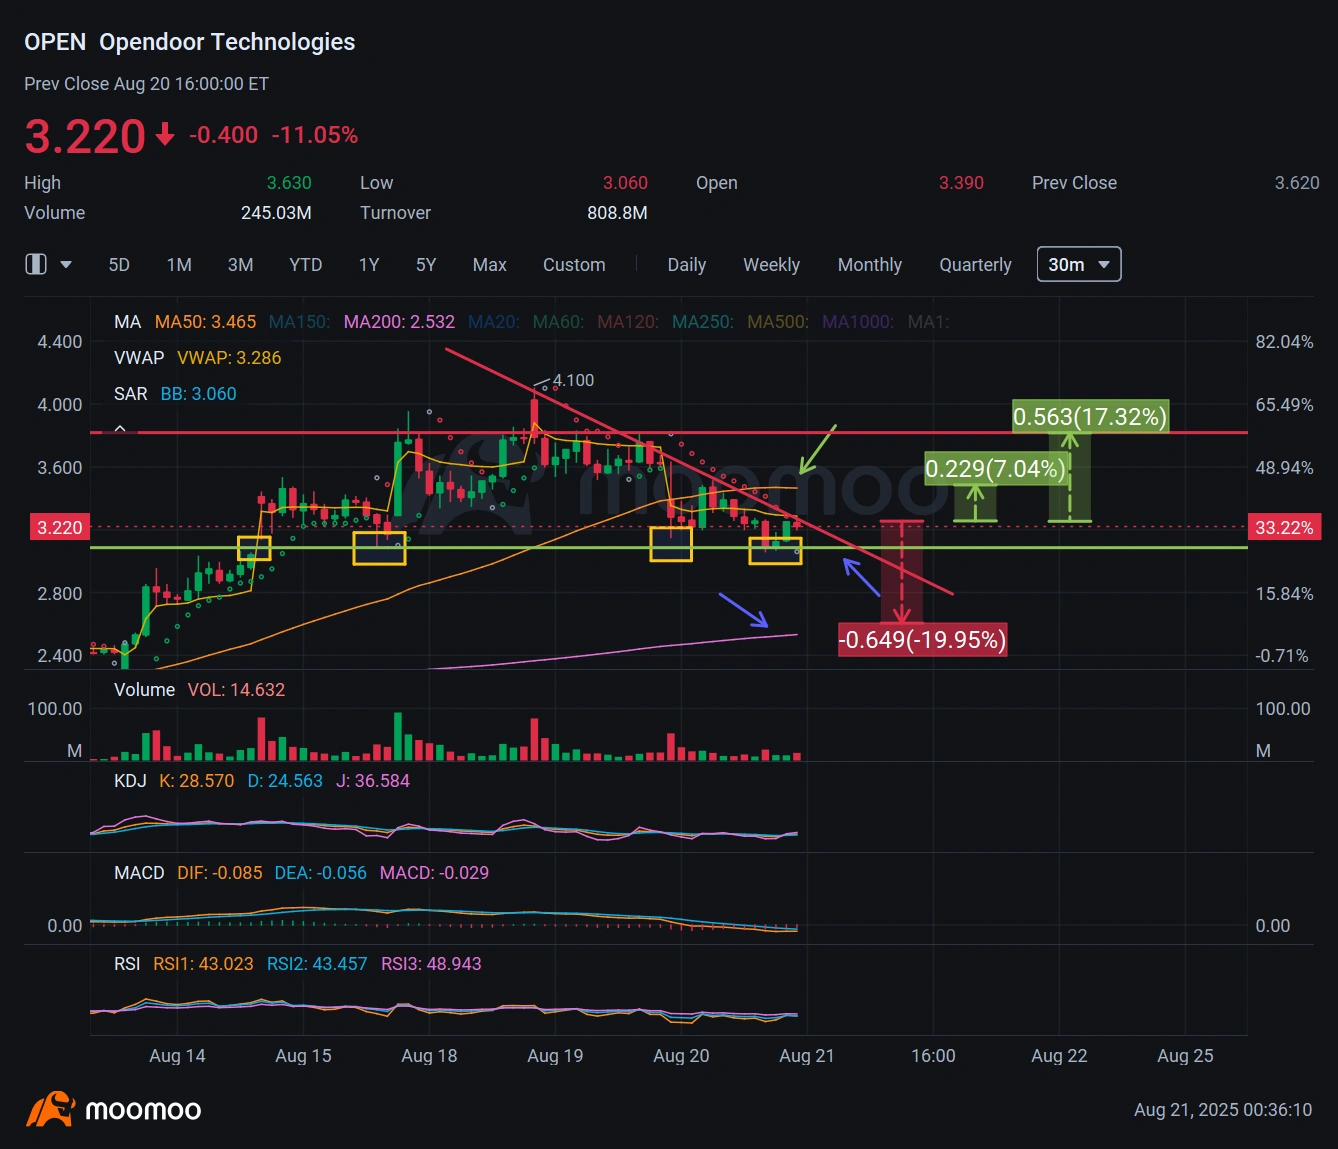Select the Quarterly interval
Image resolution: width=1338 pixels, height=1149 pixels.
click(x=974, y=265)
